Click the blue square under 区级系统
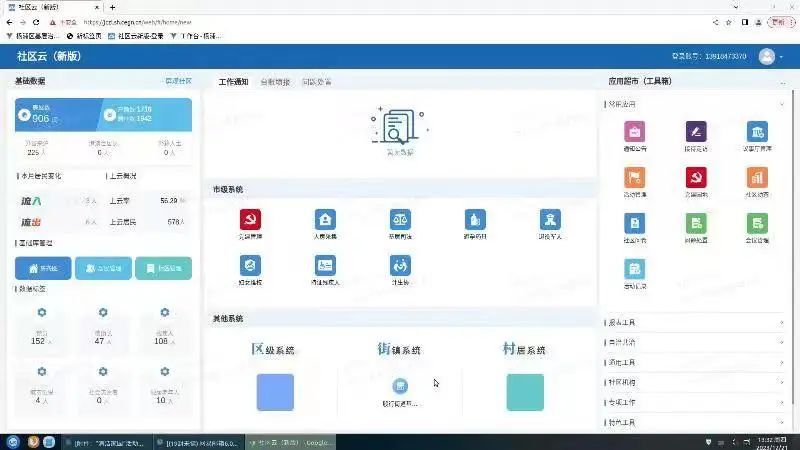The image size is (800, 450). point(275,392)
